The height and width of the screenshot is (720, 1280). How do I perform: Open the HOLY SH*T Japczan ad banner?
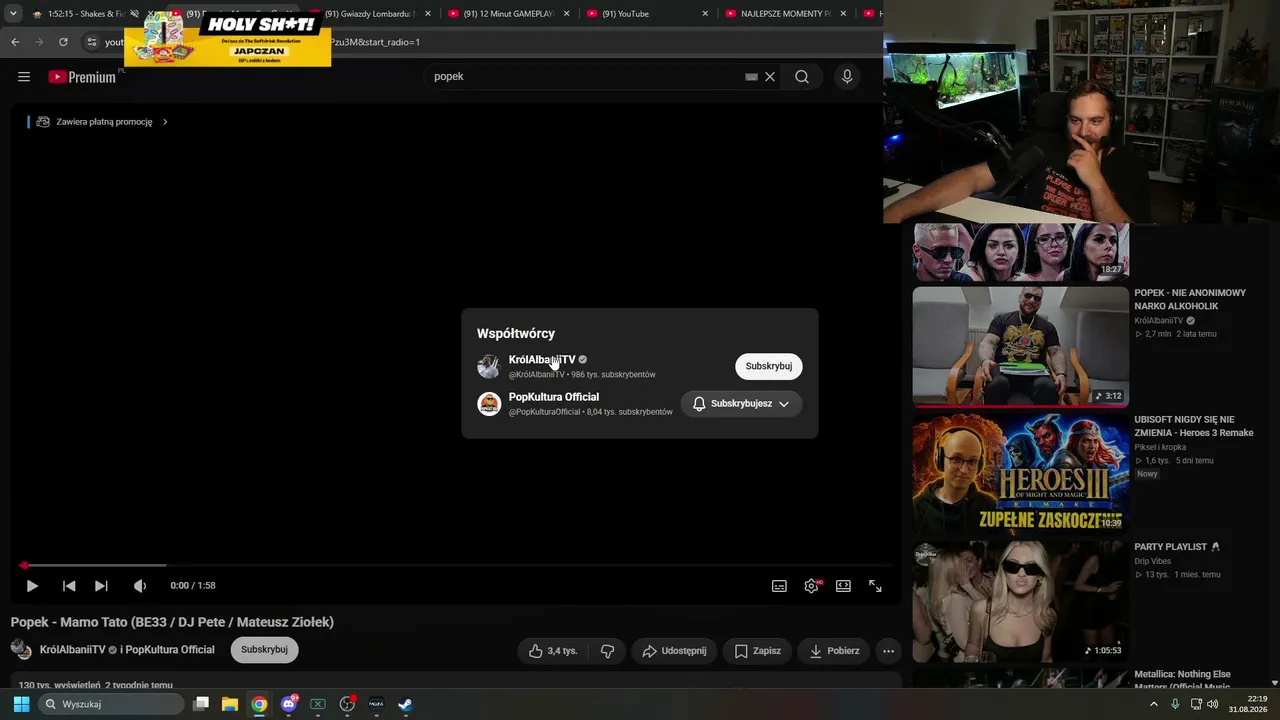pos(228,40)
